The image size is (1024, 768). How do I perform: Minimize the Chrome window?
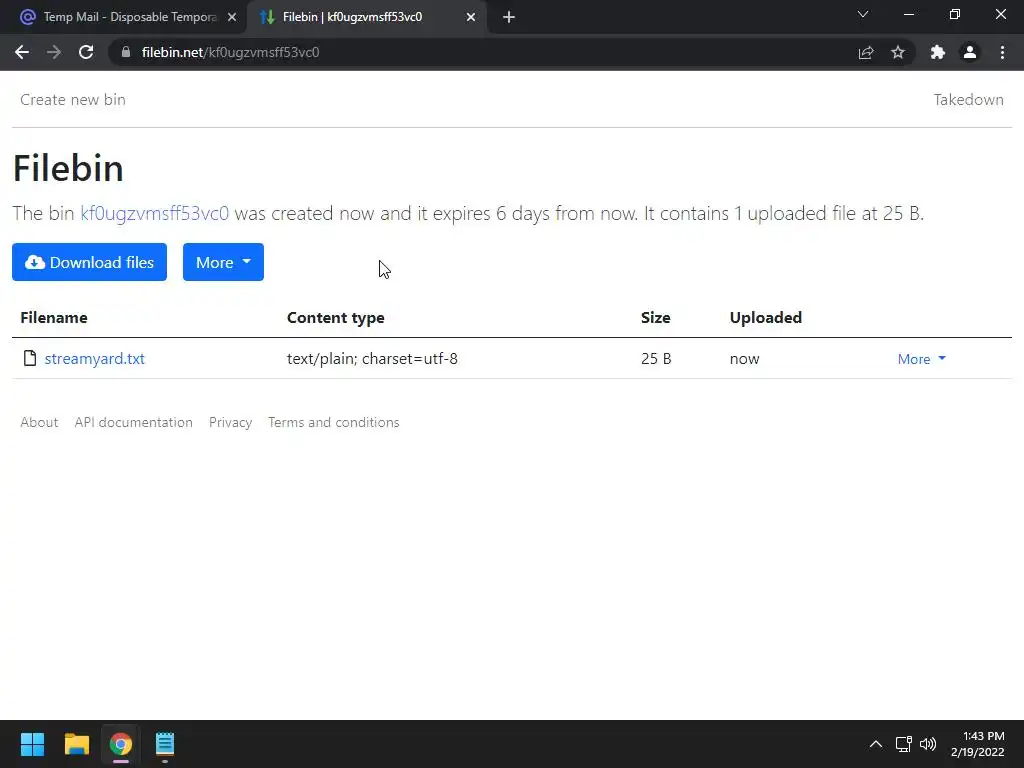click(908, 14)
